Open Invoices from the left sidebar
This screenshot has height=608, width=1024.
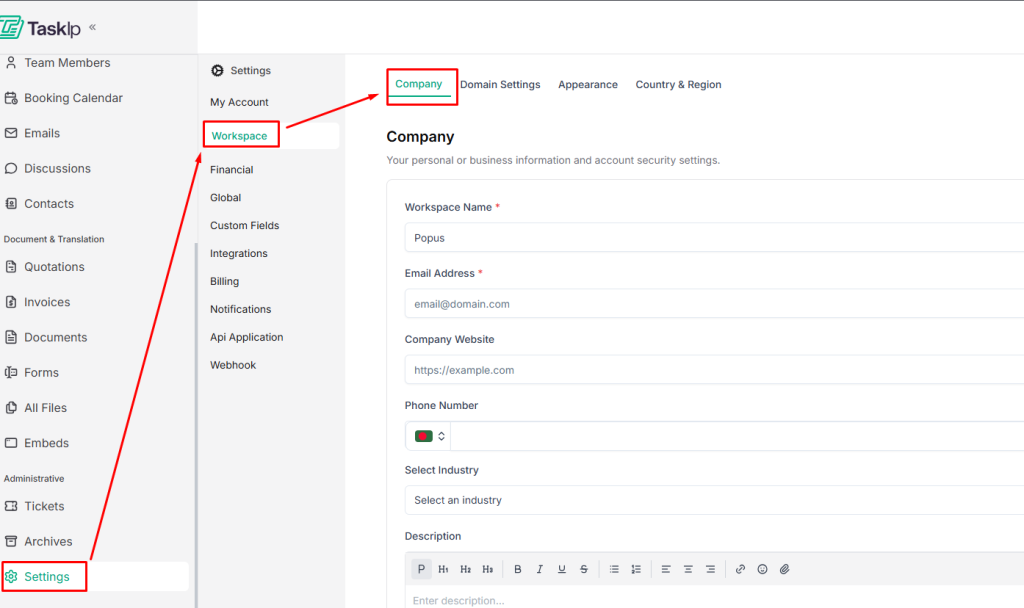point(47,302)
